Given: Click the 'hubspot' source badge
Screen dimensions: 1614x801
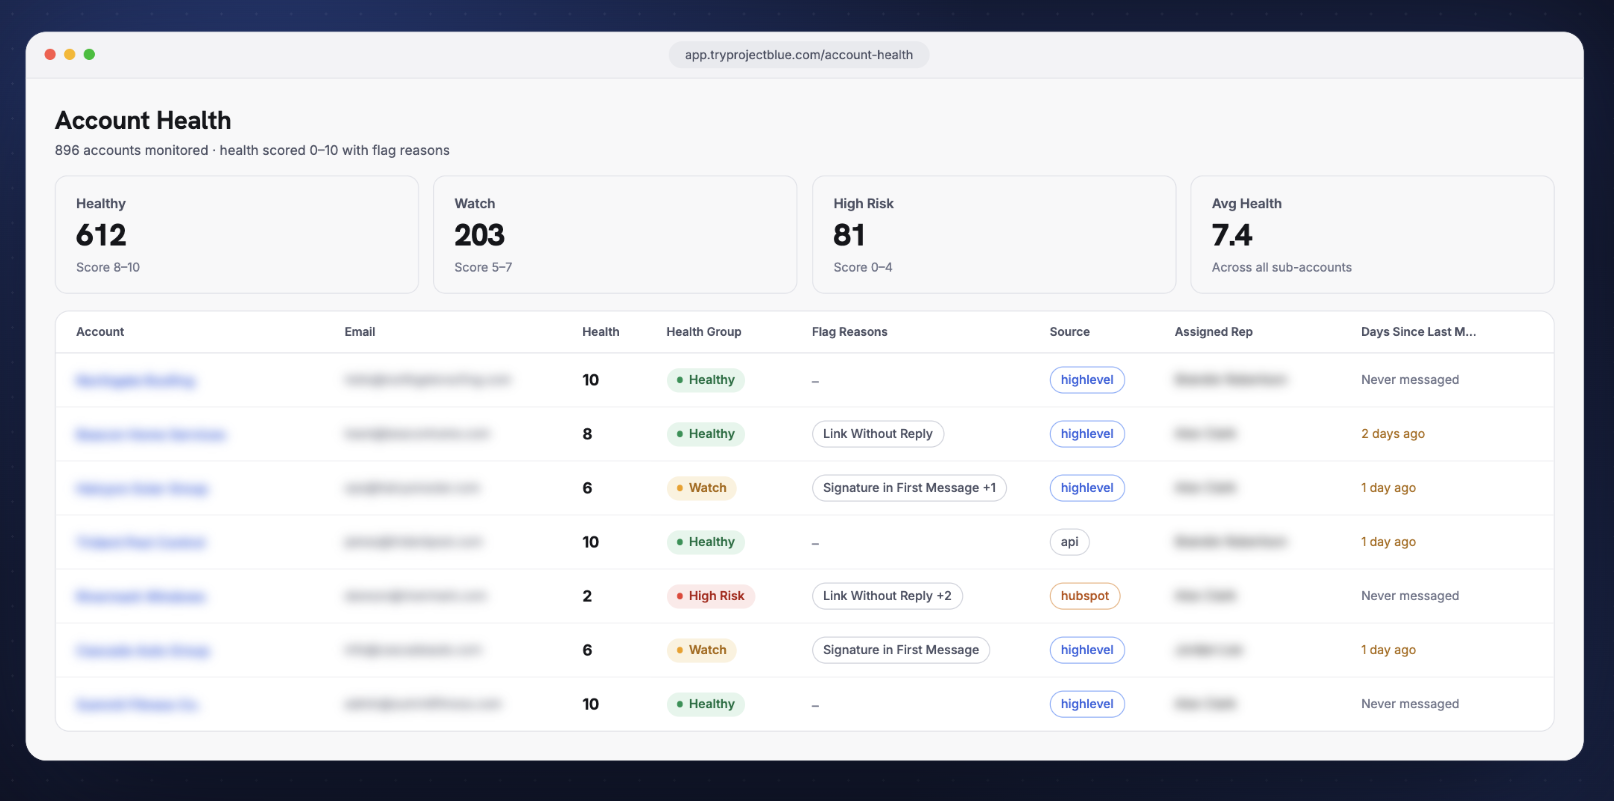Looking at the screenshot, I should 1085,596.
